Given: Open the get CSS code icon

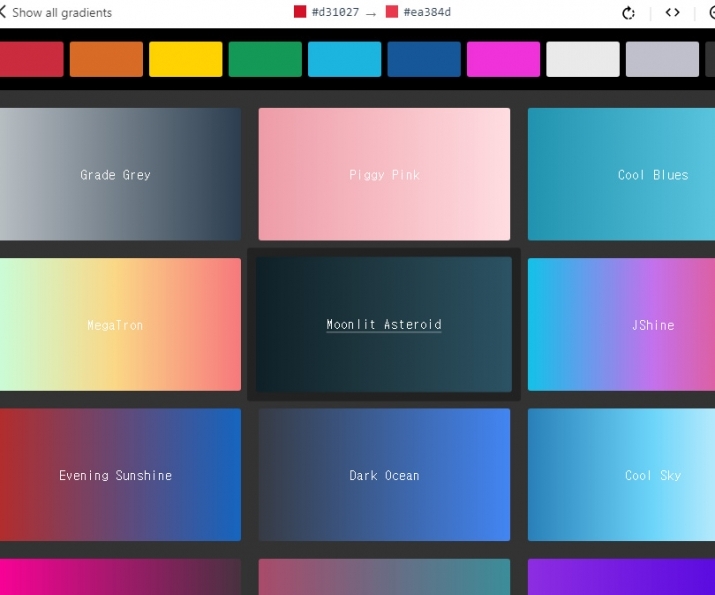Looking at the screenshot, I should [x=672, y=12].
